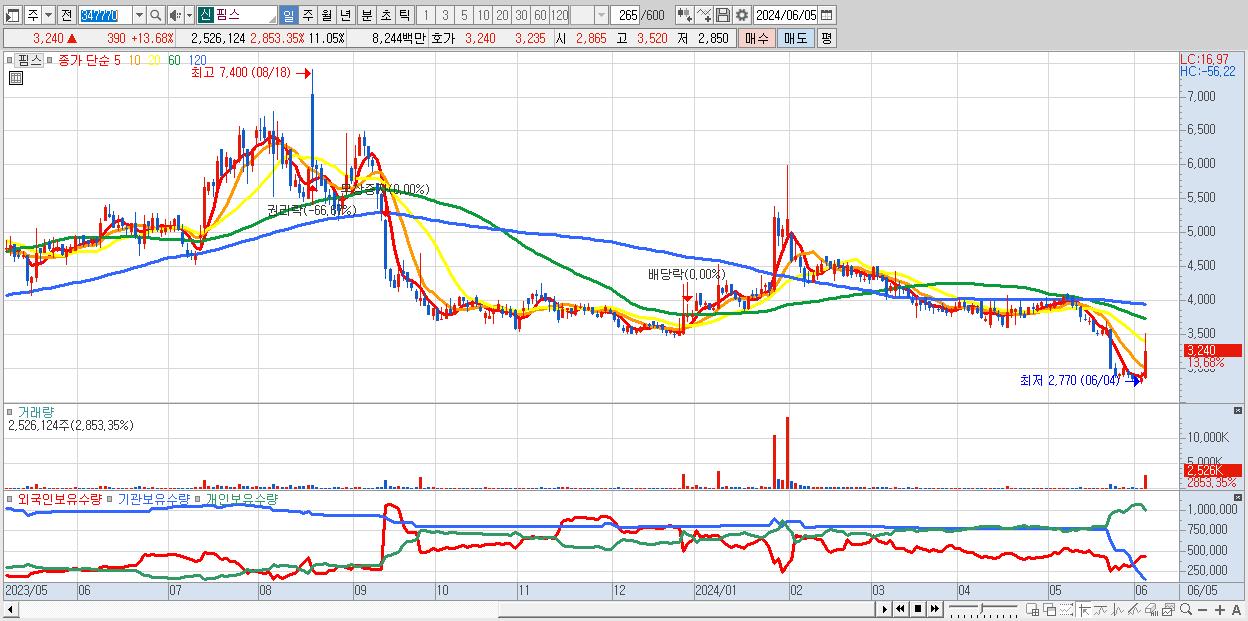
Task: Toggle the small square before 종가 단순 label
Action: click(x=52, y=60)
